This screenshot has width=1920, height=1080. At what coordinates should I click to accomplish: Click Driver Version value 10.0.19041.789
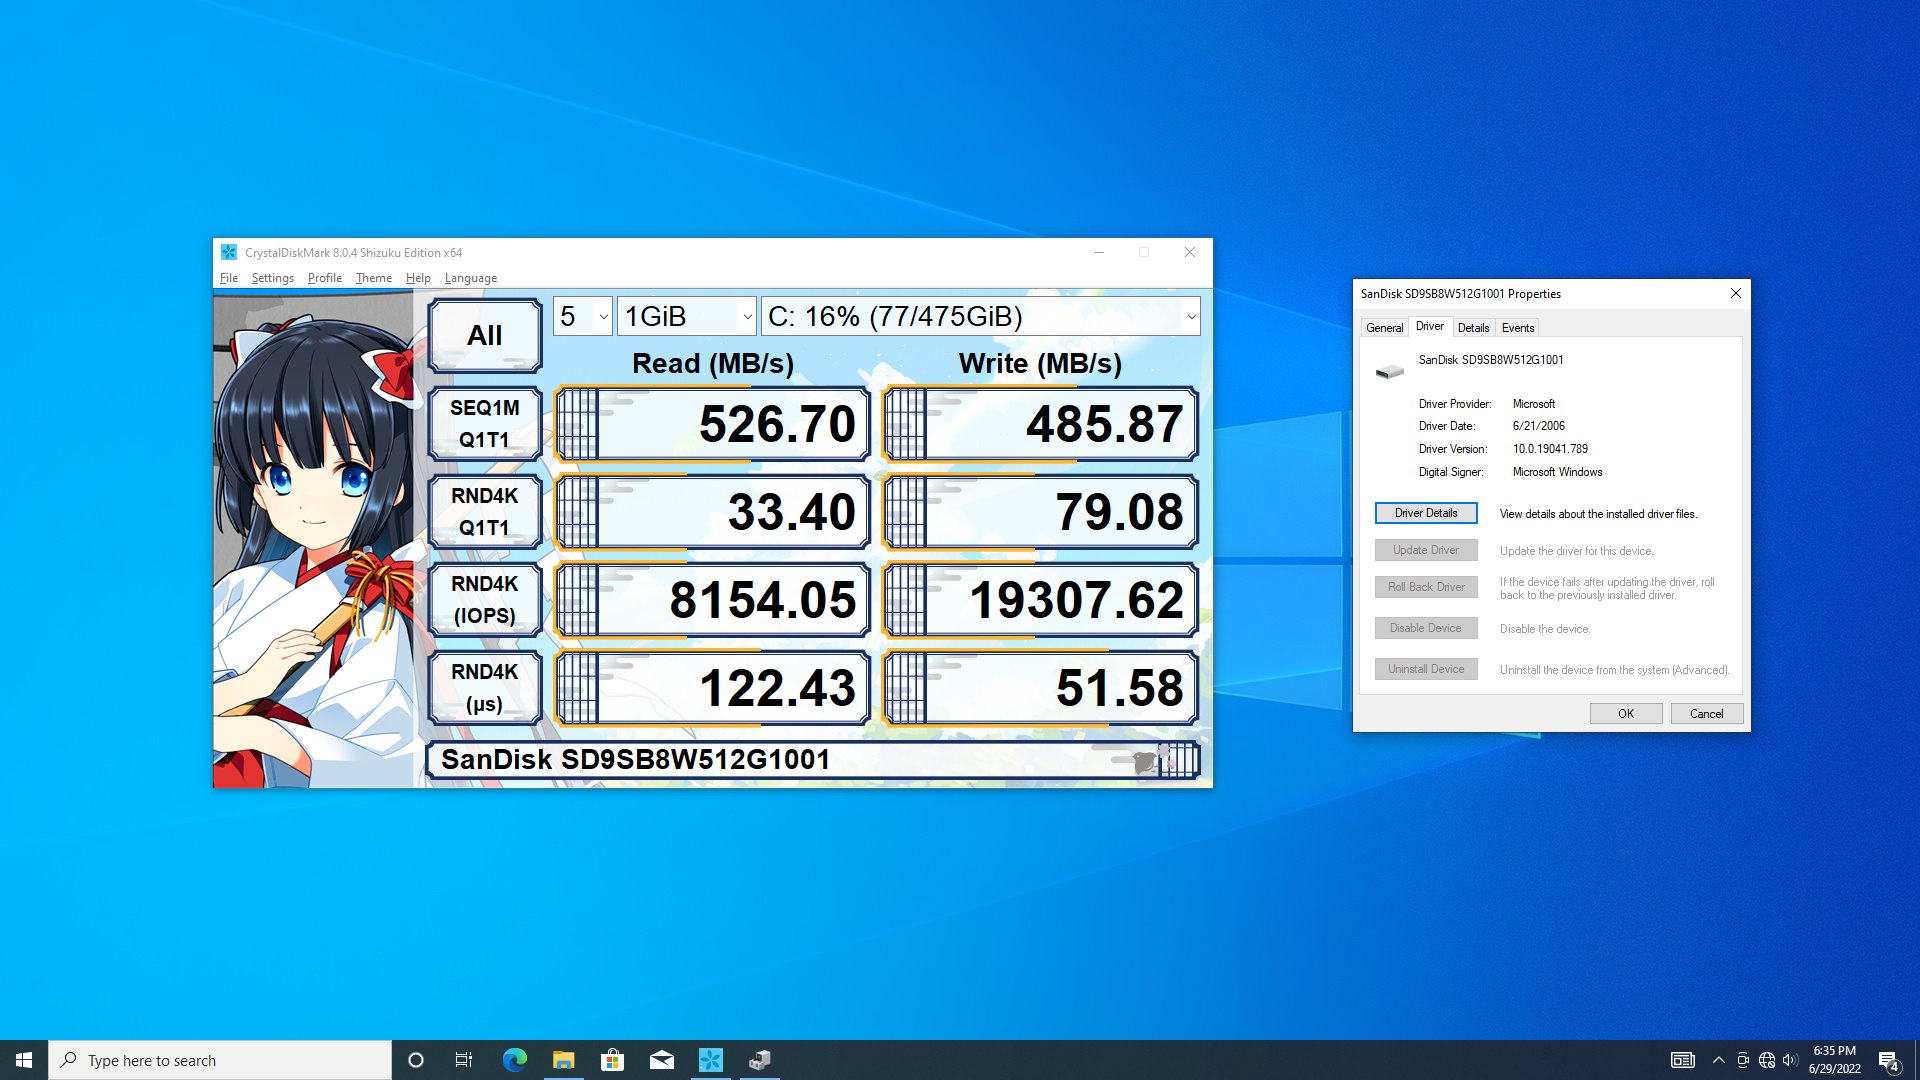(1550, 449)
